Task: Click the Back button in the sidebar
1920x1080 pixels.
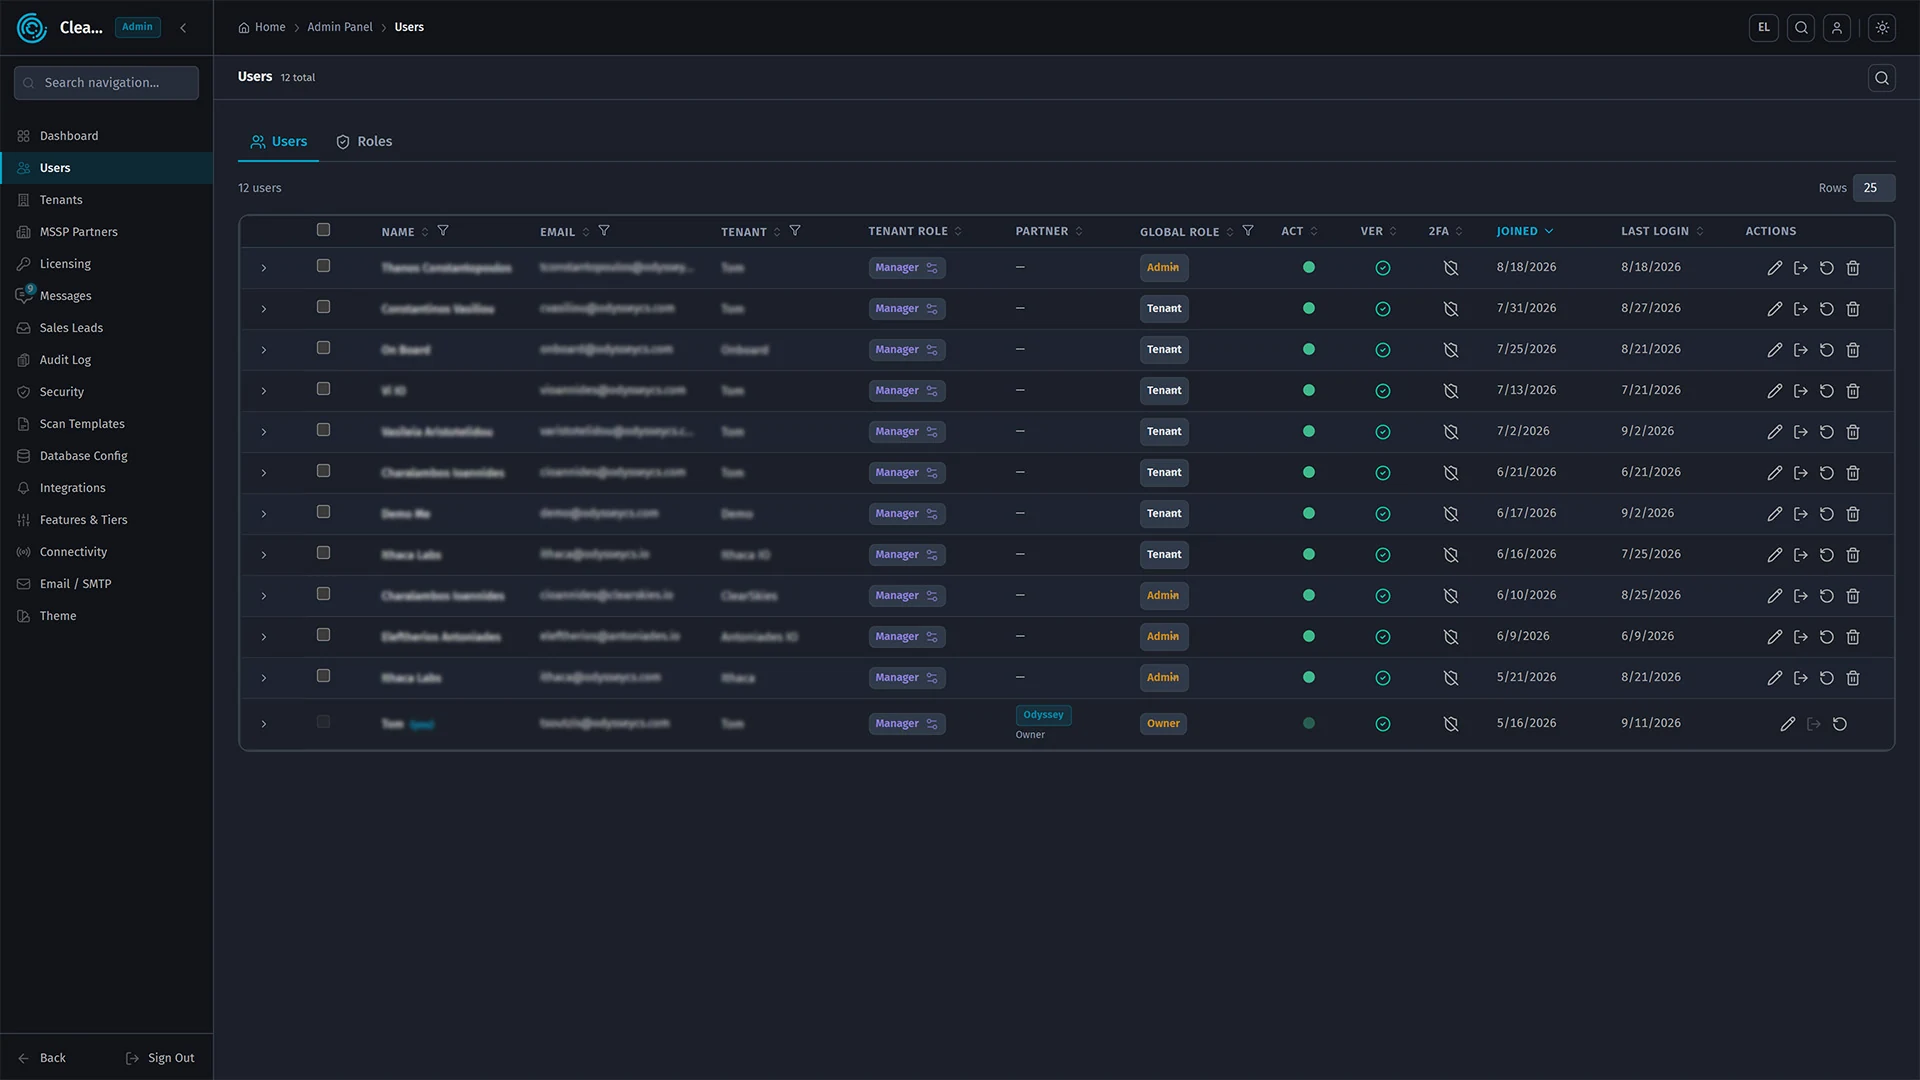Action: click(x=42, y=1058)
